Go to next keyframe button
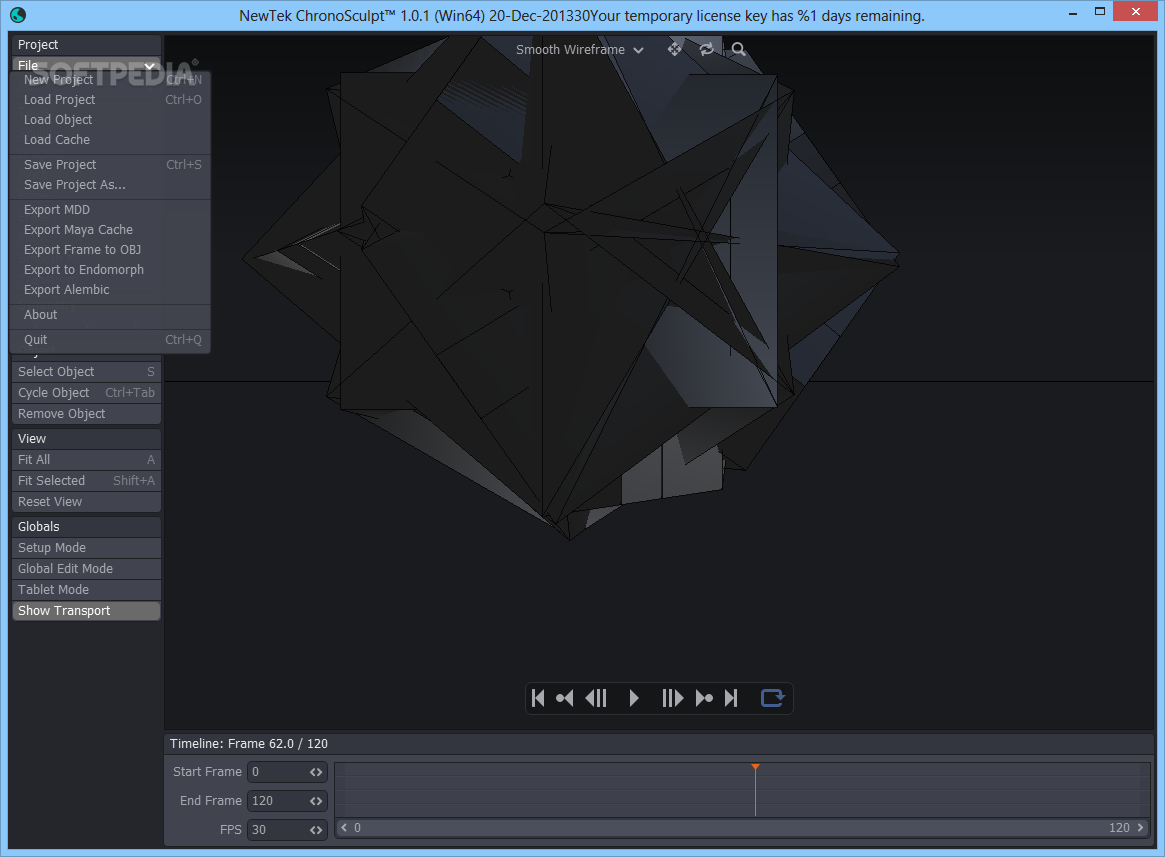1165x857 pixels. 704,698
